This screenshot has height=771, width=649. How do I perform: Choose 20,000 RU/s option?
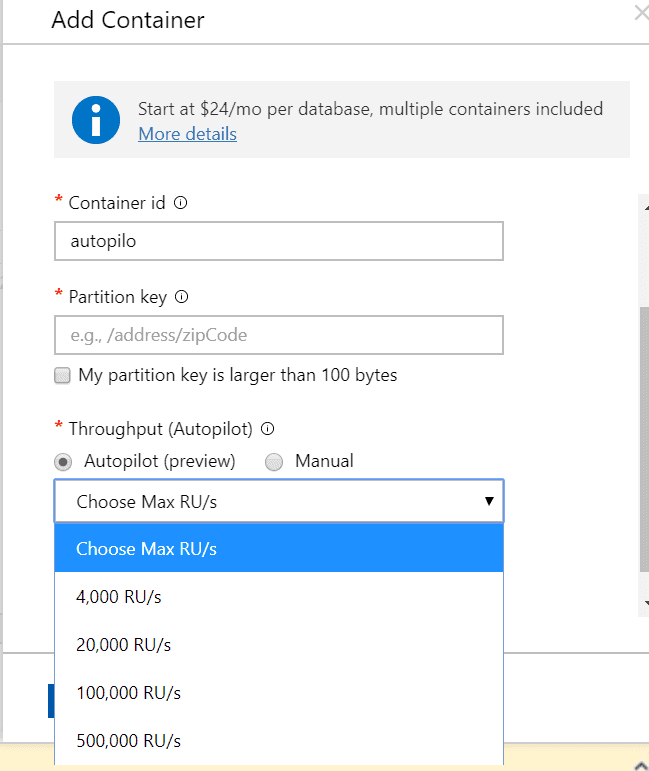279,644
